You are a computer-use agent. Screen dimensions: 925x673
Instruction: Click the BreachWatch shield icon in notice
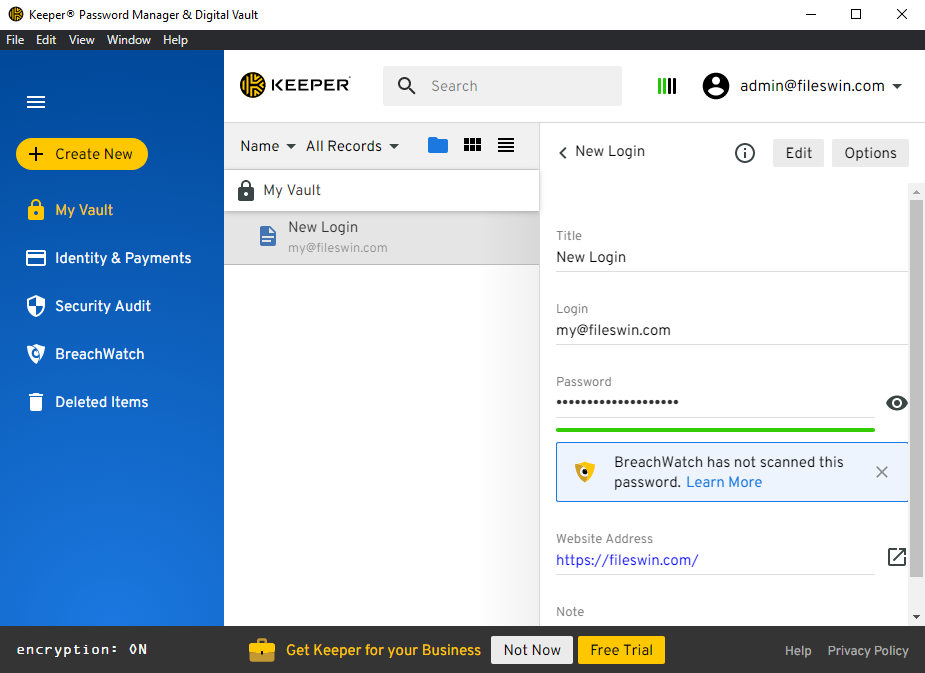click(x=585, y=472)
